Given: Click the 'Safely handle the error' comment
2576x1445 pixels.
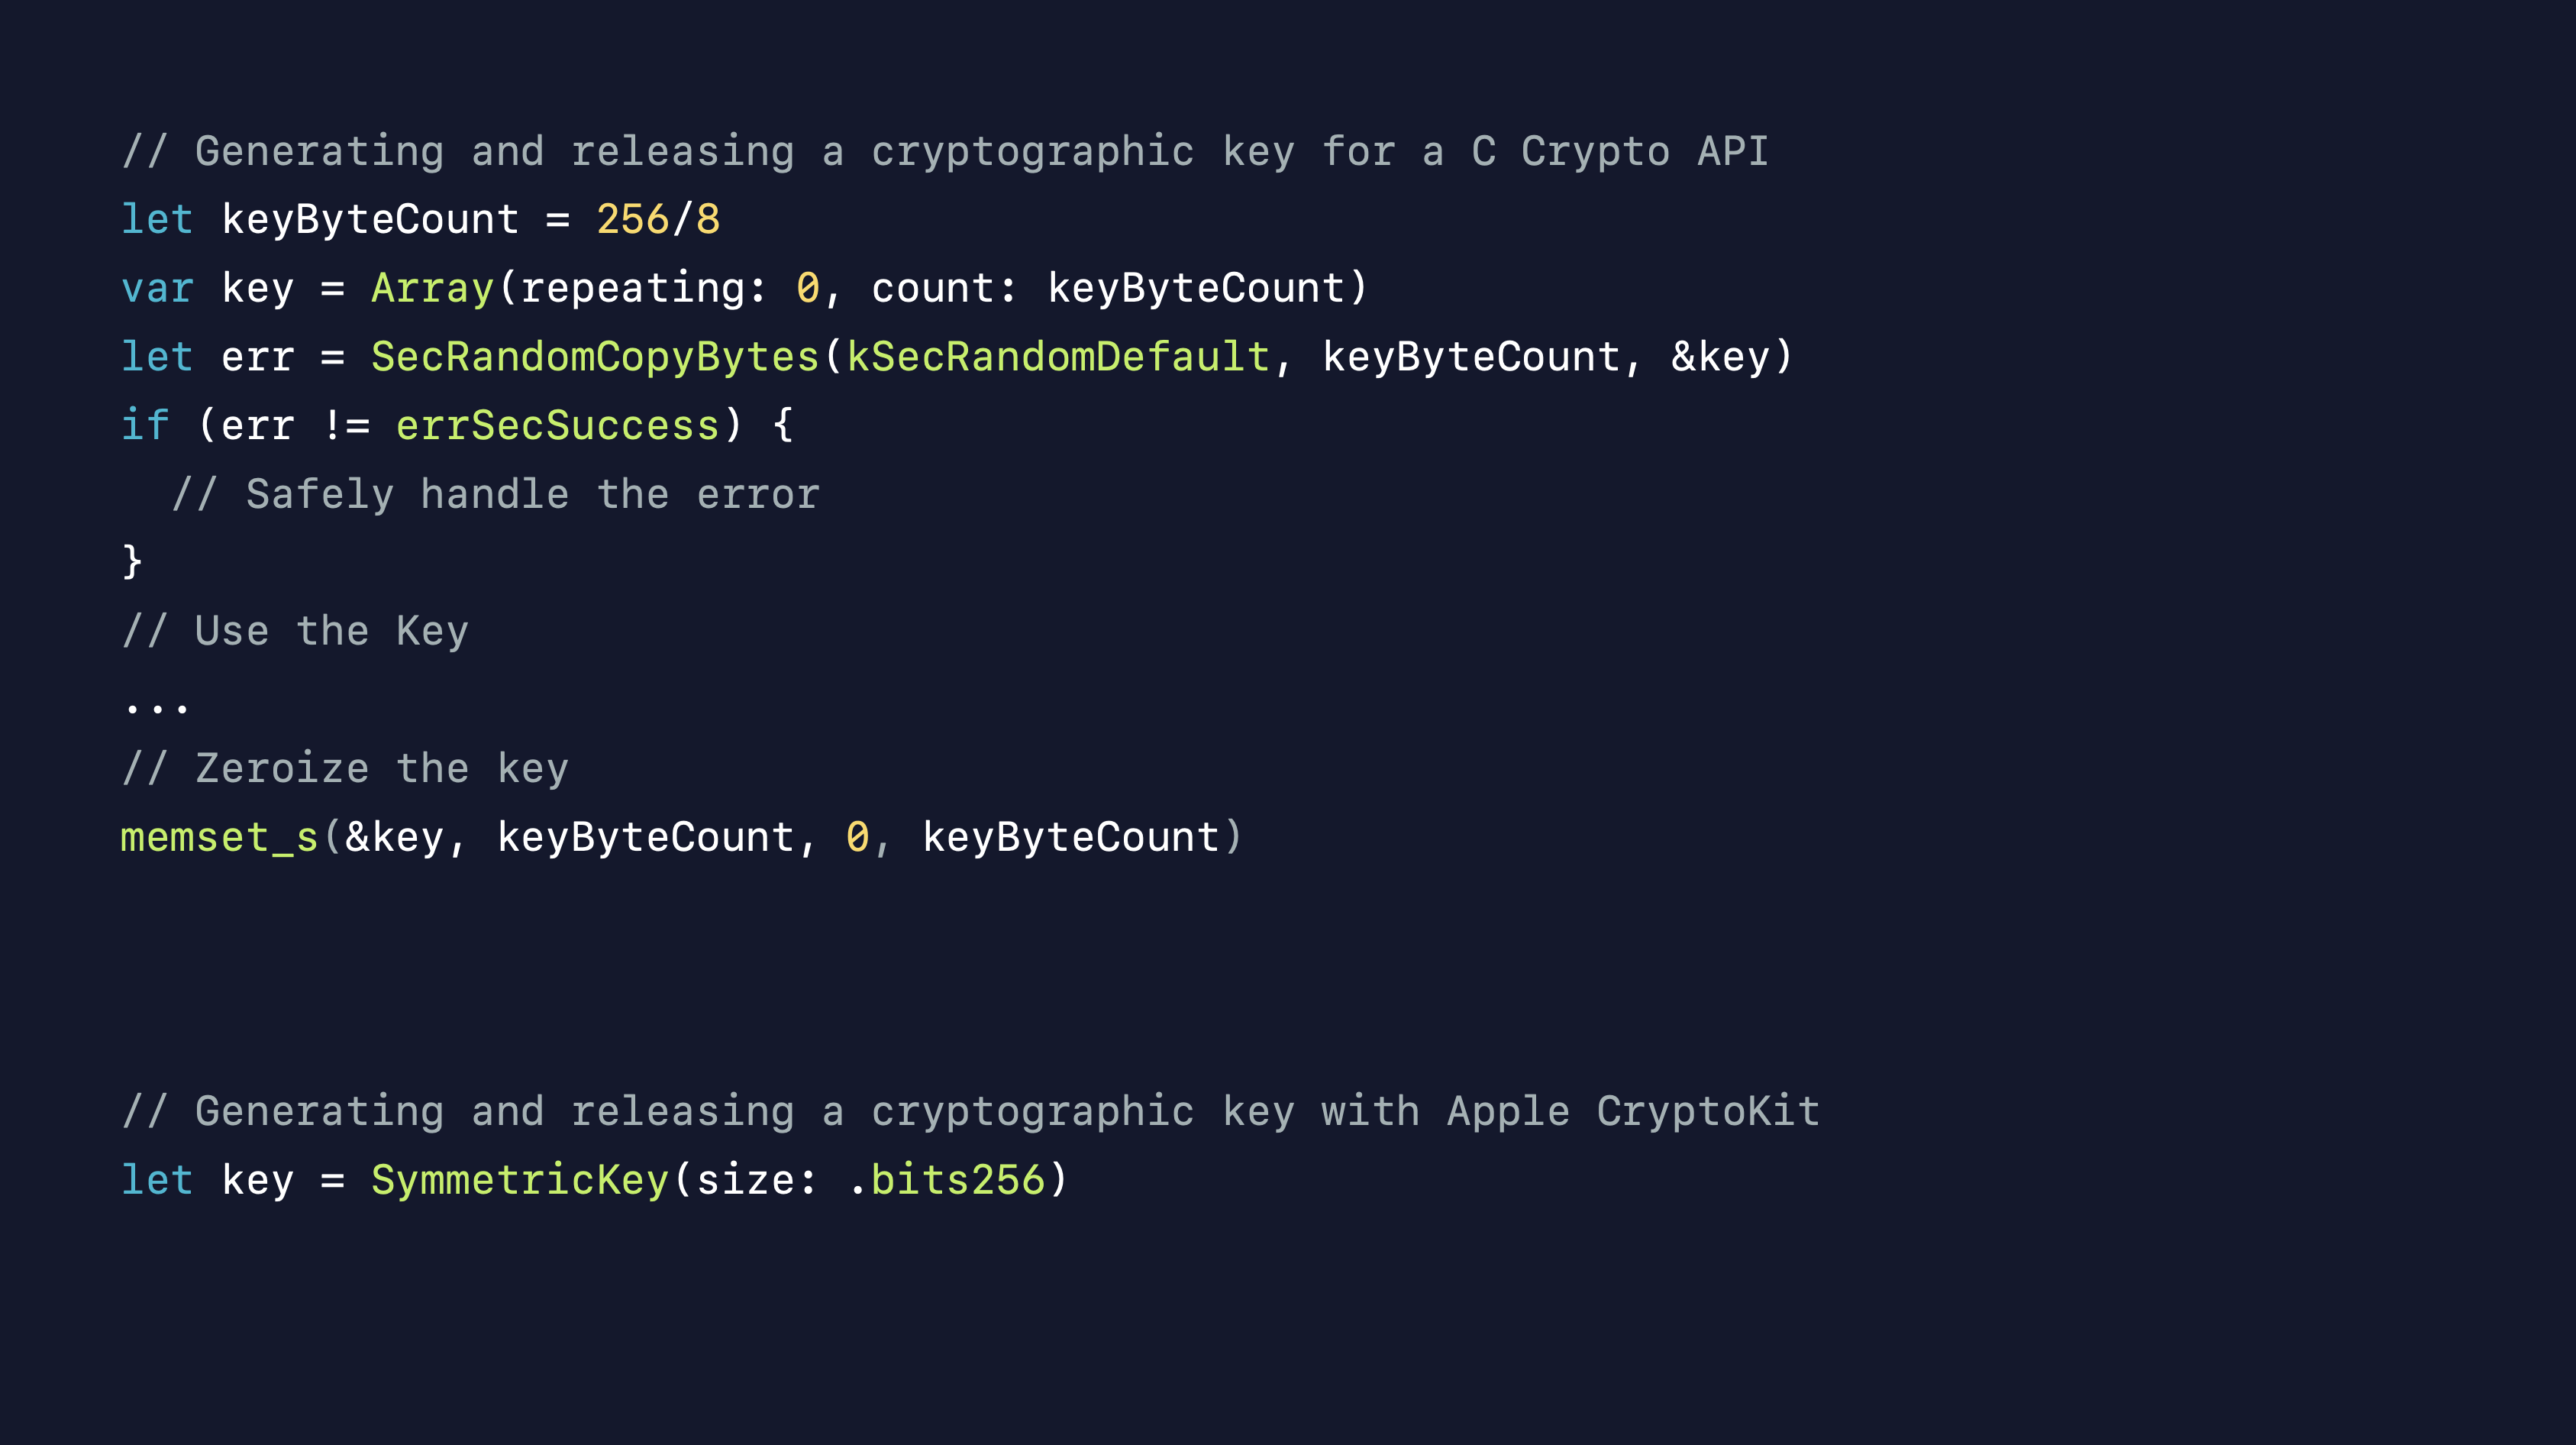Looking at the screenshot, I should (x=496, y=495).
